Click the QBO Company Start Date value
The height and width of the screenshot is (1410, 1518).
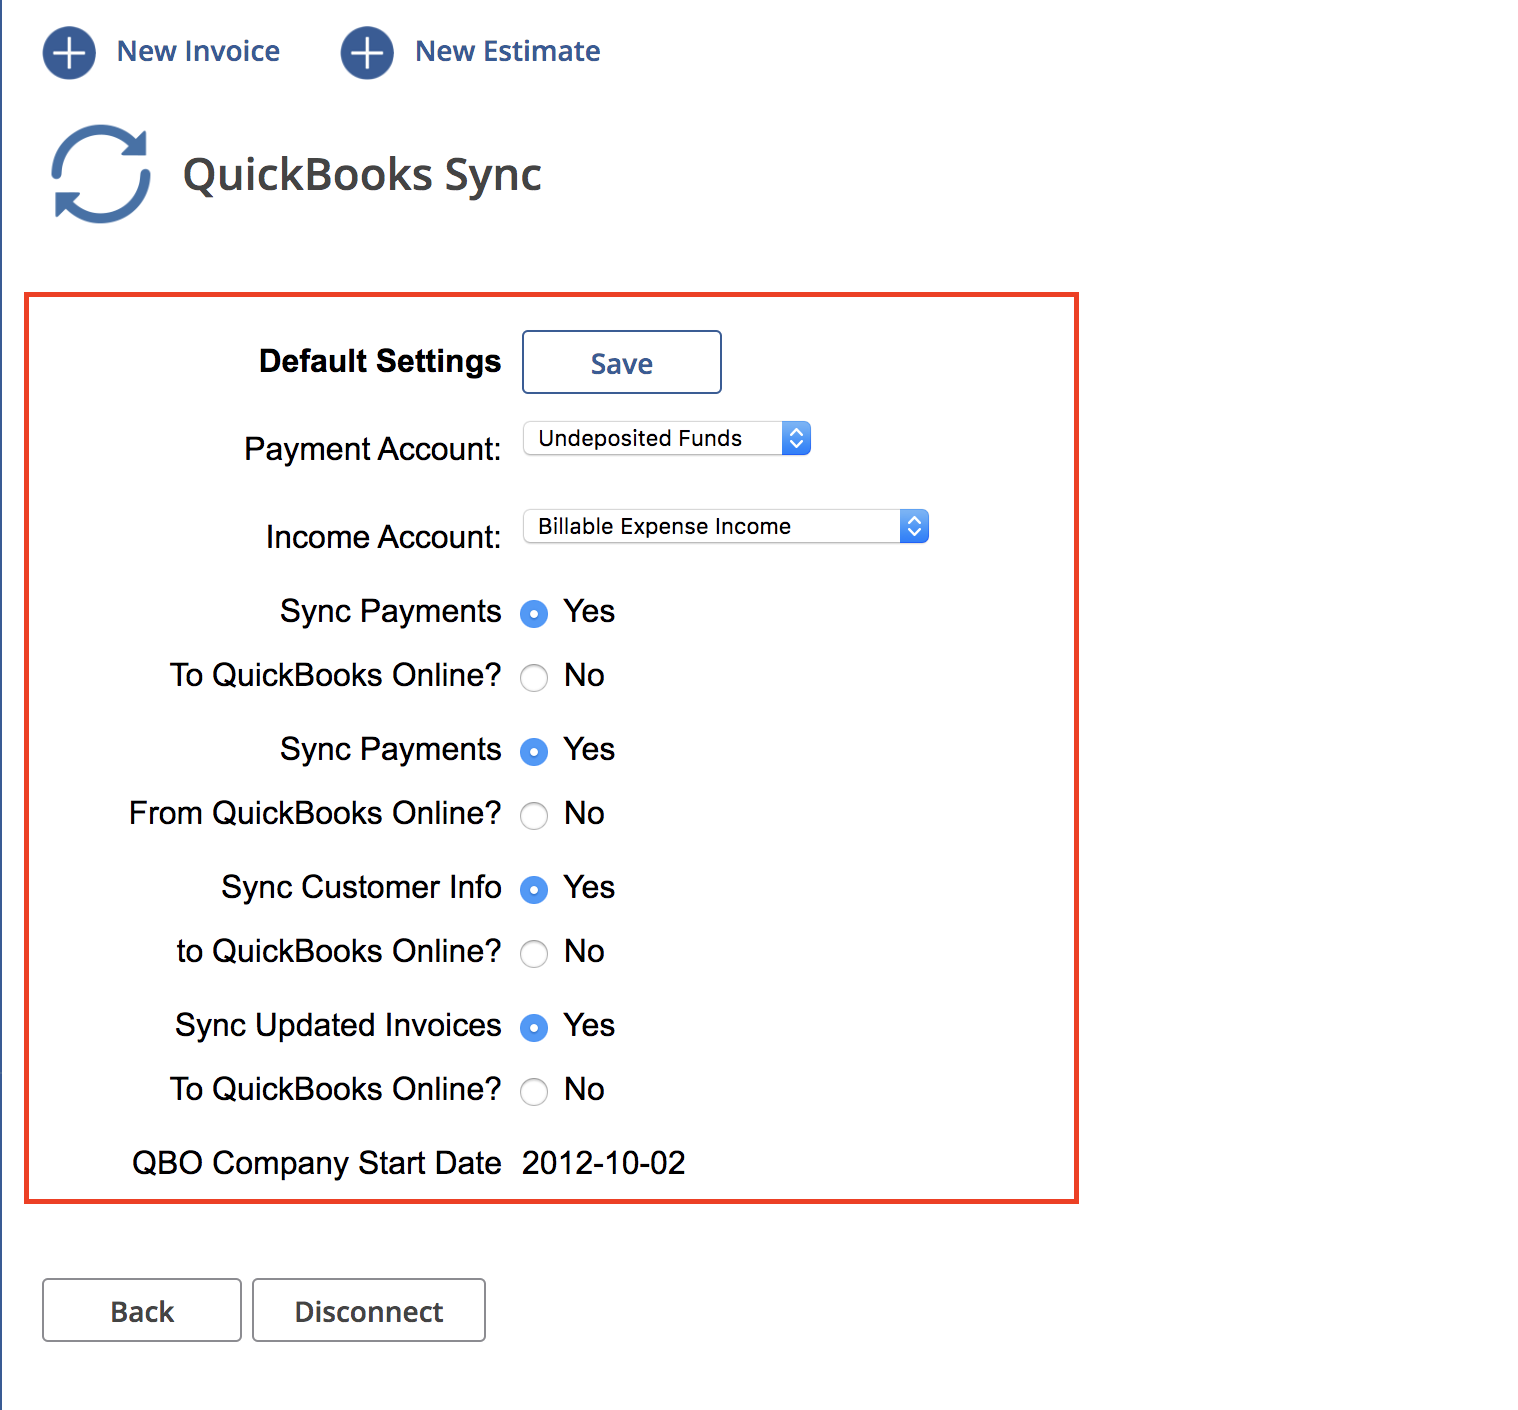pyautogui.click(x=602, y=1162)
